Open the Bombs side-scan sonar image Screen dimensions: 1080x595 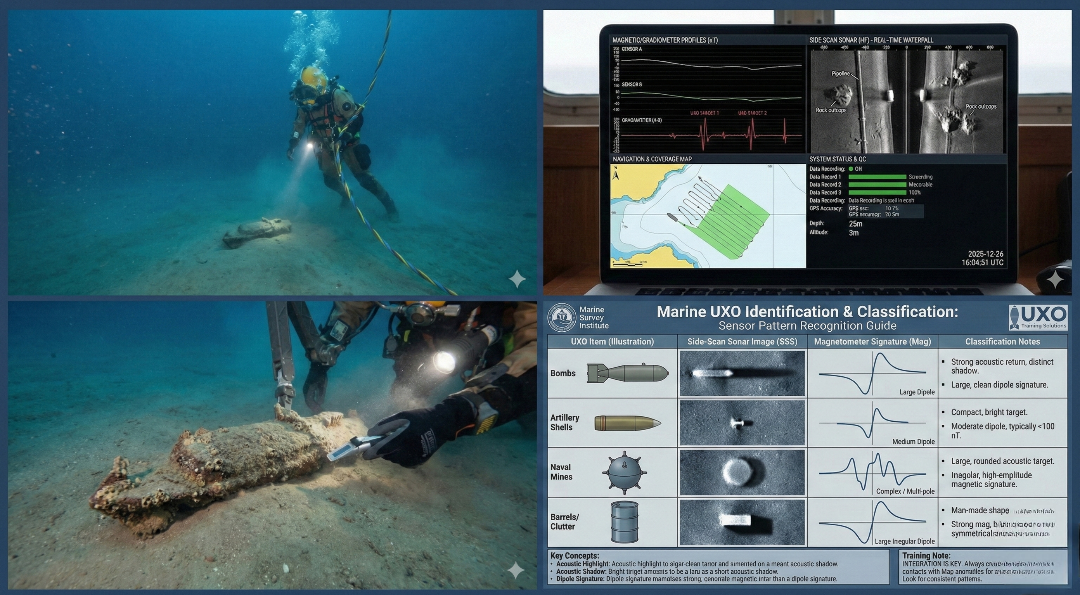point(742,373)
